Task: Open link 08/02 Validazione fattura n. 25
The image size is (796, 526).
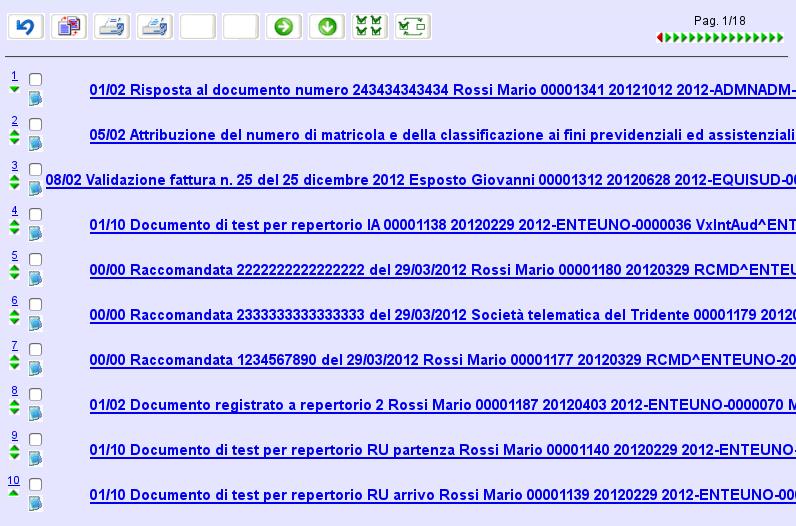Action: coord(421,180)
